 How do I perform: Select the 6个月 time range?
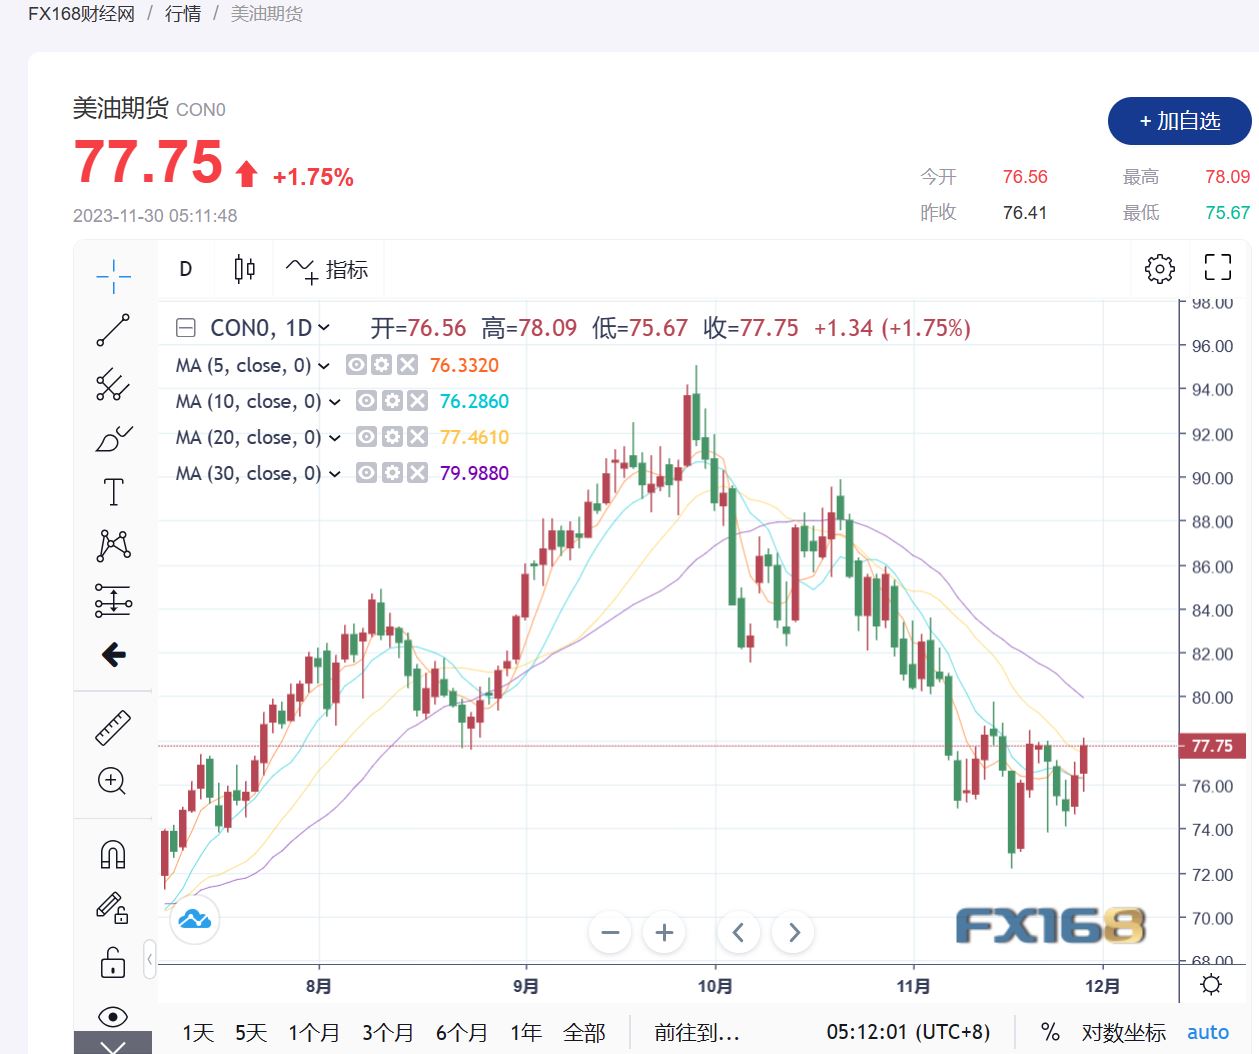(462, 1033)
